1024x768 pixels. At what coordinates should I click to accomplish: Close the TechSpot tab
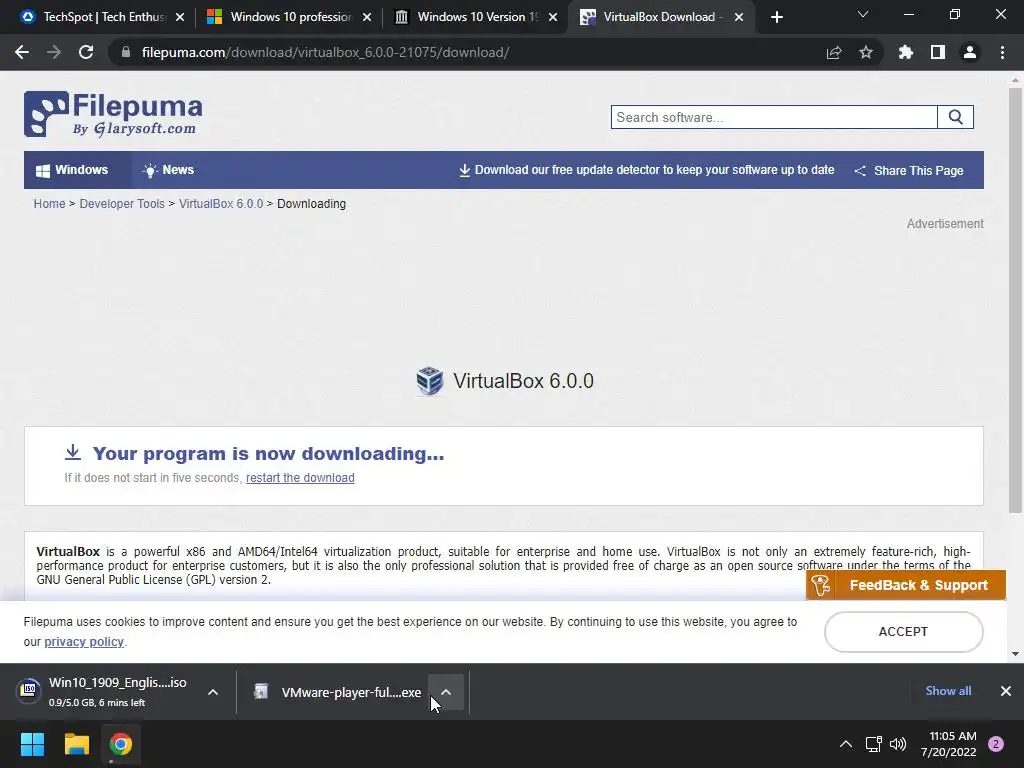[x=180, y=18]
